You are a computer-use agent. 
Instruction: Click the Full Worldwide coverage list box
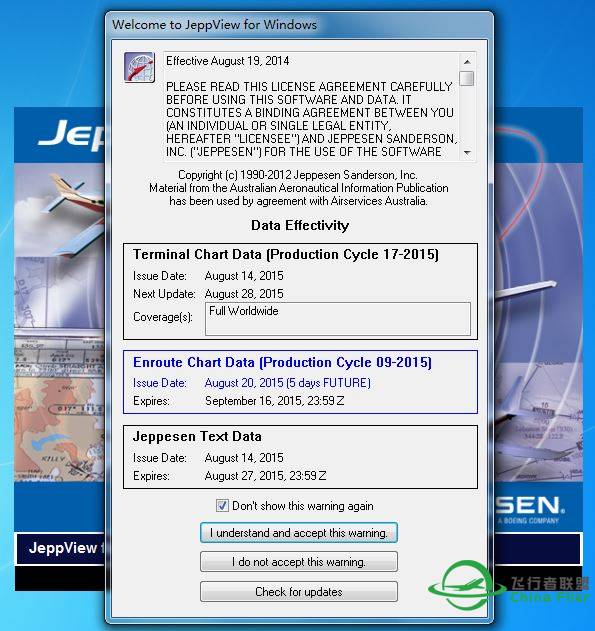tap(338, 319)
